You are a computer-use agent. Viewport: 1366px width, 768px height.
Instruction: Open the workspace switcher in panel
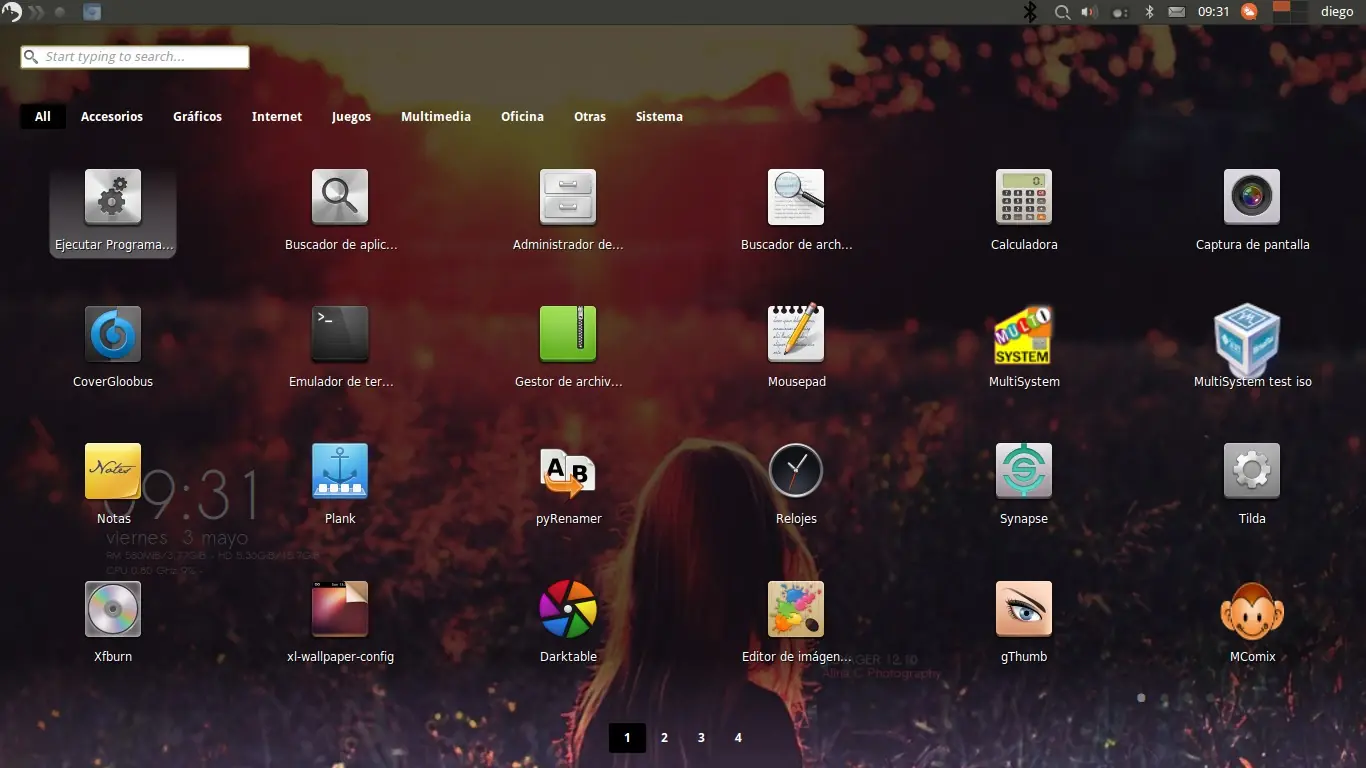coord(1290,12)
